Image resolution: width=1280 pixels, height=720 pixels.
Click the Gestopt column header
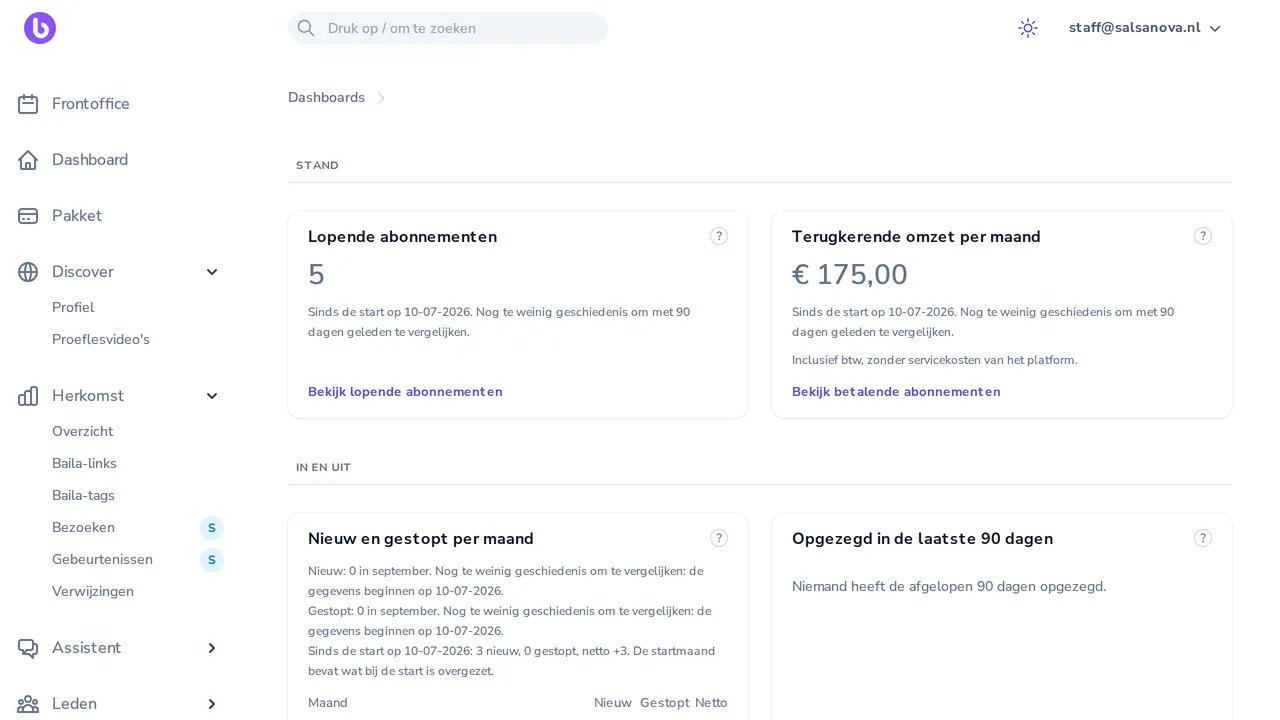[x=664, y=703]
